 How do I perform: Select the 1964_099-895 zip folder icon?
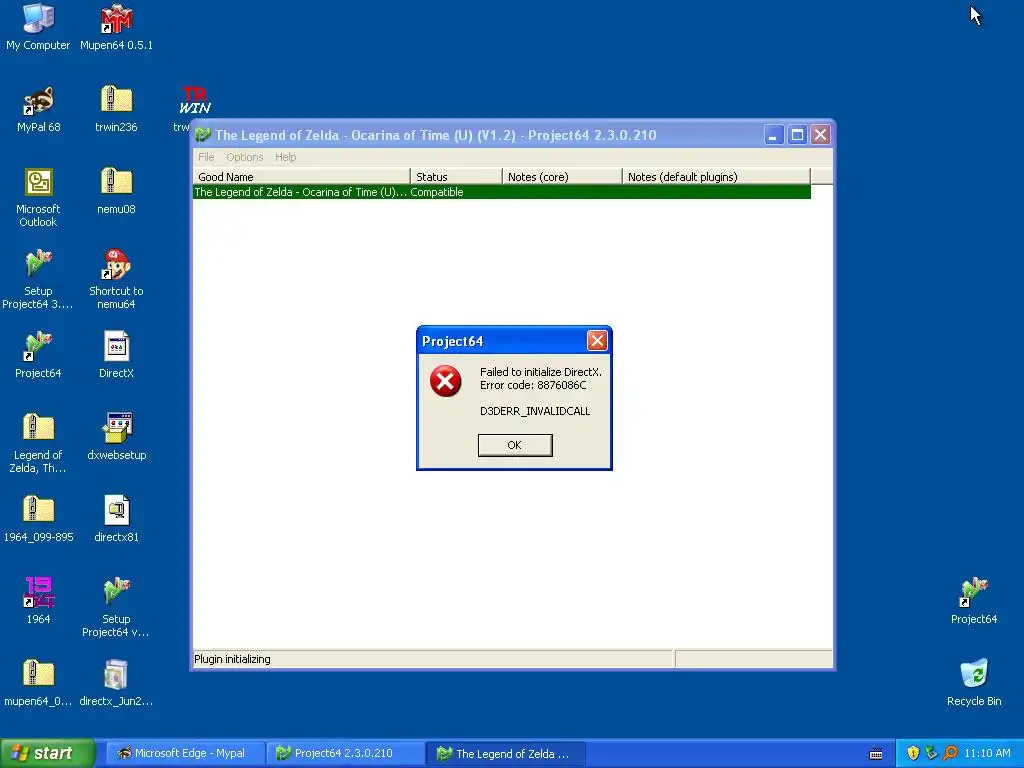[39, 519]
